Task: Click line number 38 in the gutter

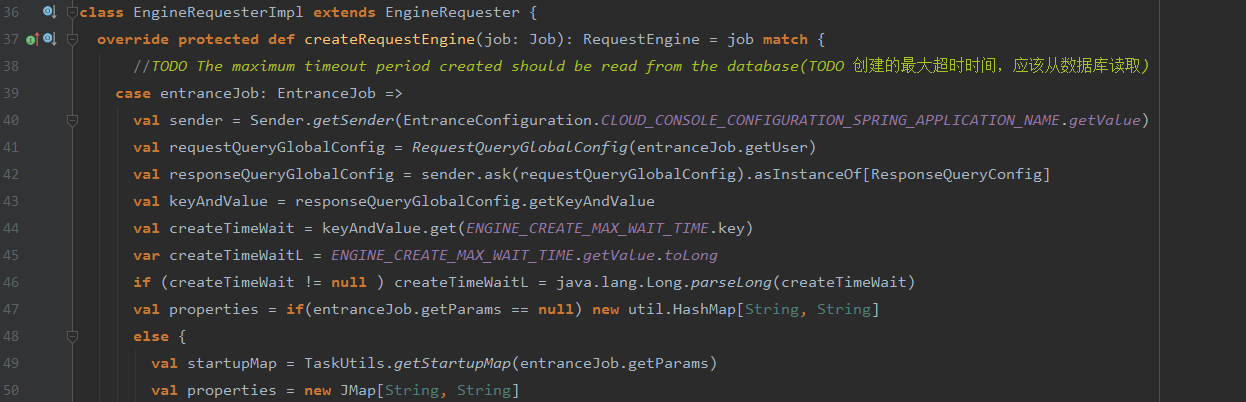Action: point(11,67)
